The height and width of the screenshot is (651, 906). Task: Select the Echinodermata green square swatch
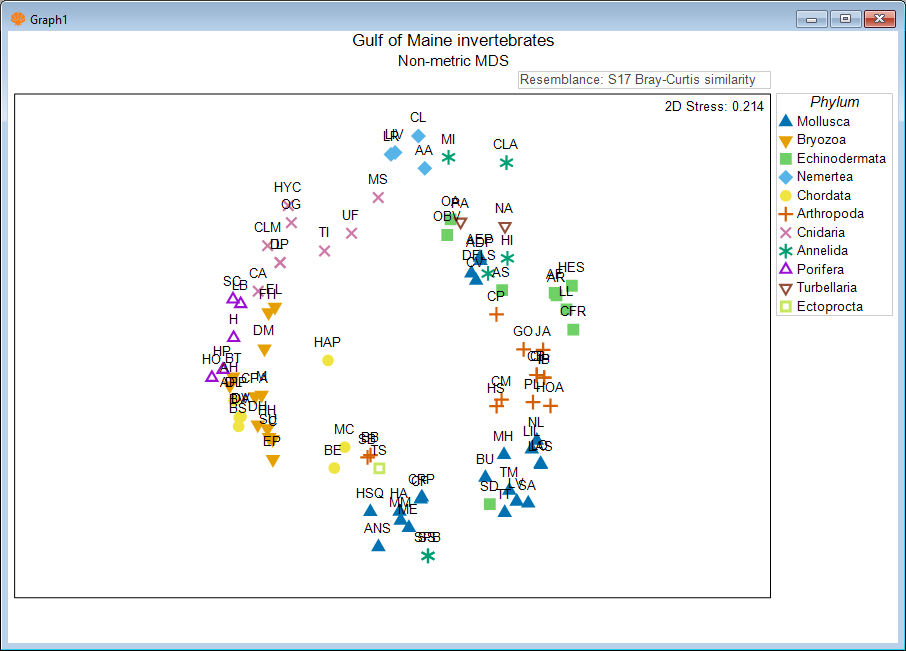(786, 159)
